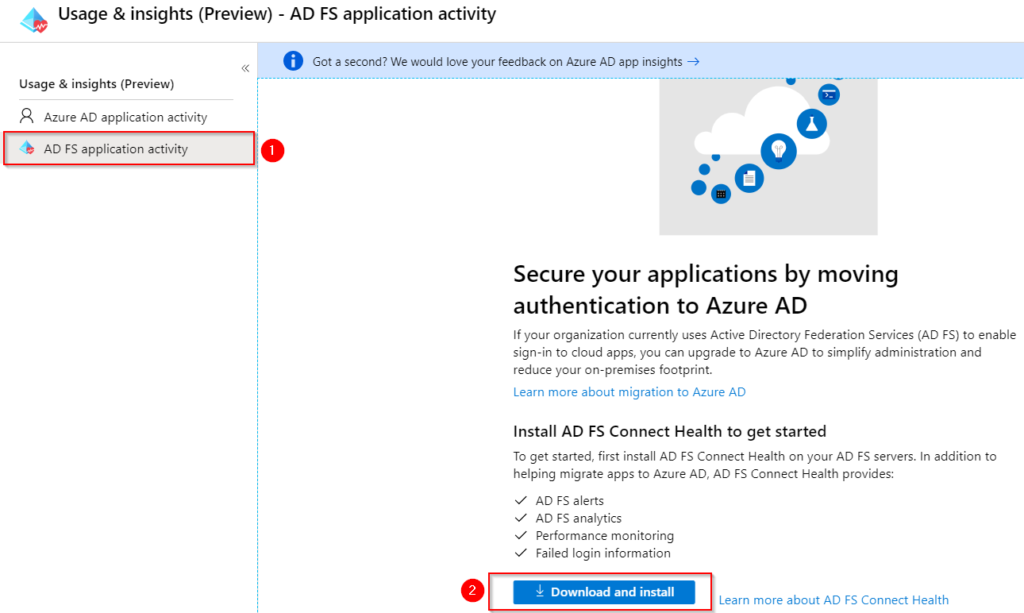Click the flask icon in the cloud illustration
The width and height of the screenshot is (1024, 613).
pos(812,124)
